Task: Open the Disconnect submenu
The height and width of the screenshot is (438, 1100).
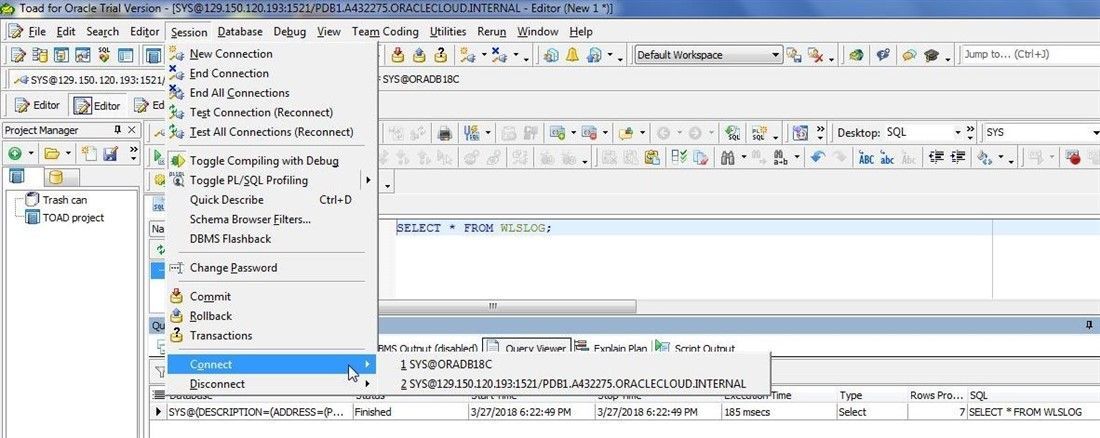Action: pyautogui.click(x=271, y=384)
